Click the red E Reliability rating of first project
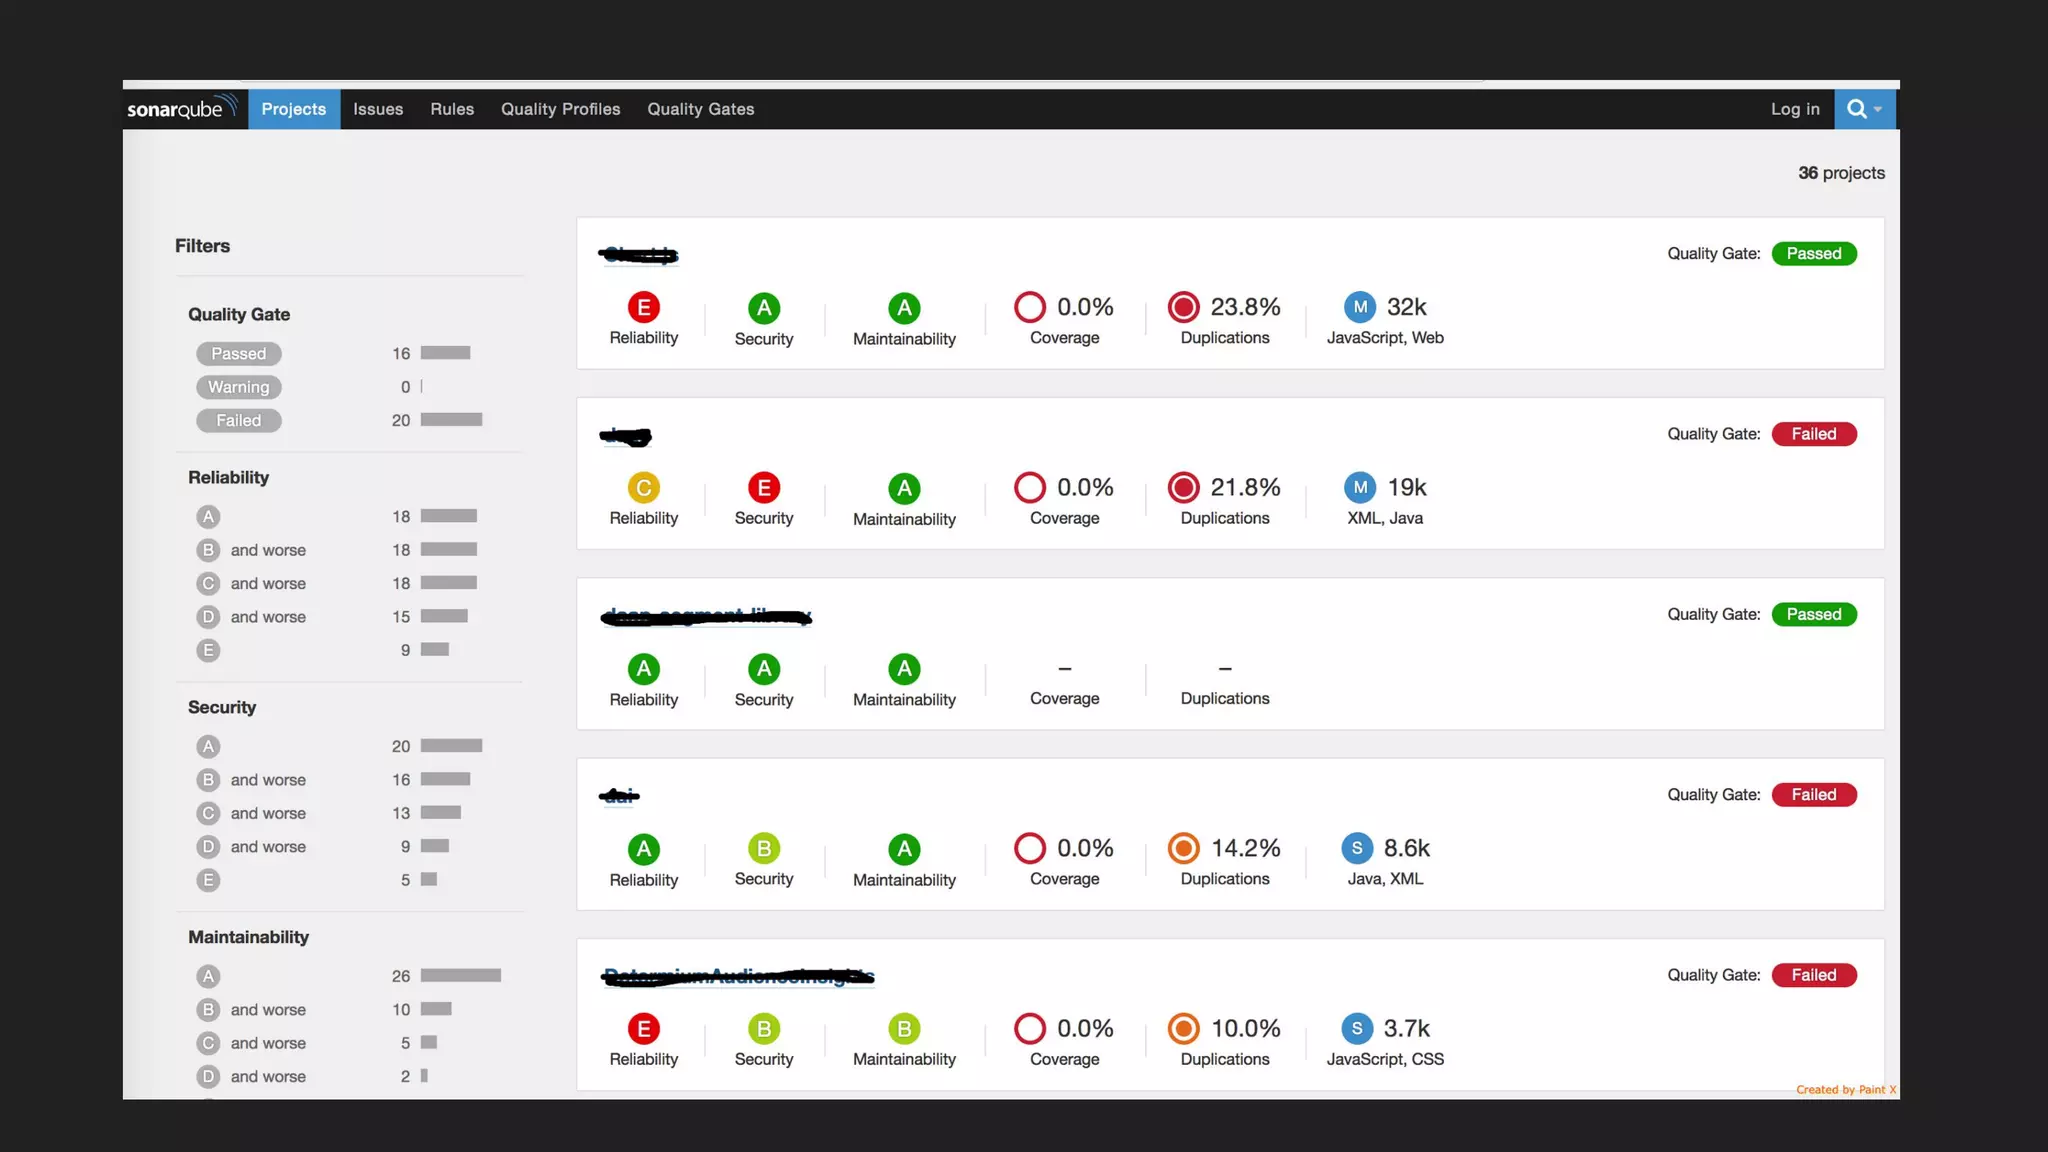The image size is (2048, 1152). click(x=643, y=307)
